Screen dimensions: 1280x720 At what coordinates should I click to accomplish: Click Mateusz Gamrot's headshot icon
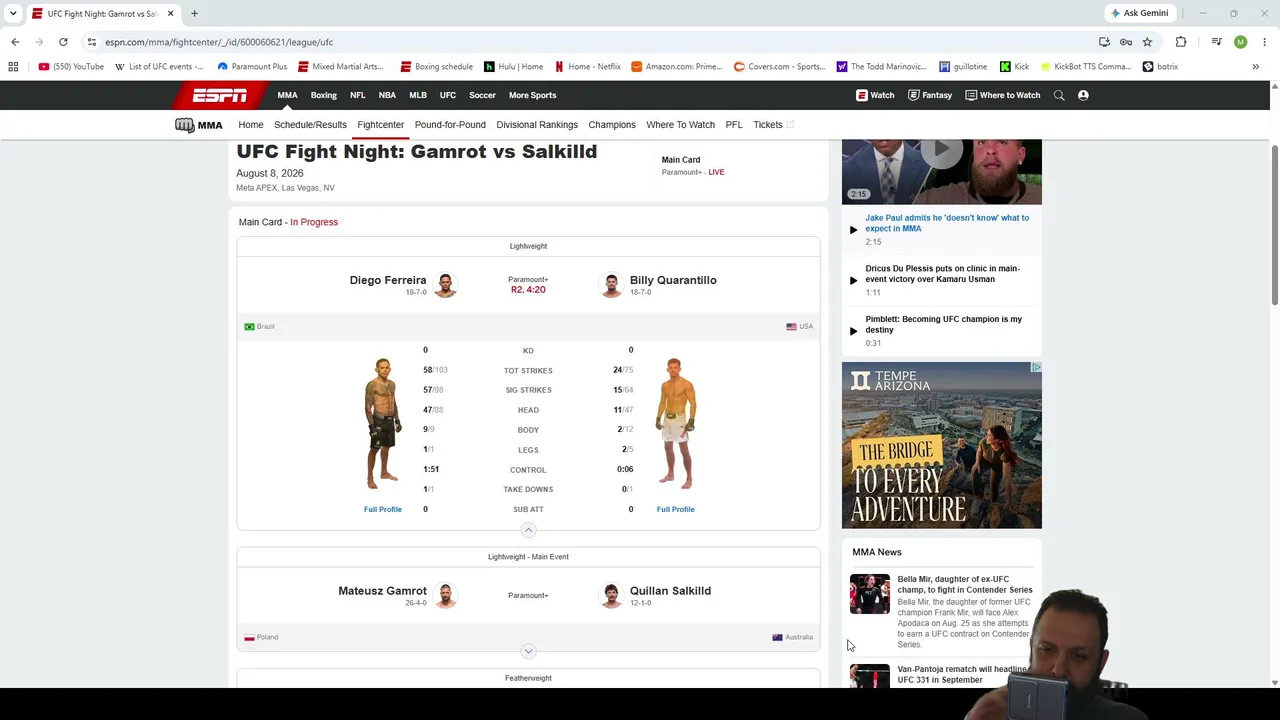click(445, 595)
